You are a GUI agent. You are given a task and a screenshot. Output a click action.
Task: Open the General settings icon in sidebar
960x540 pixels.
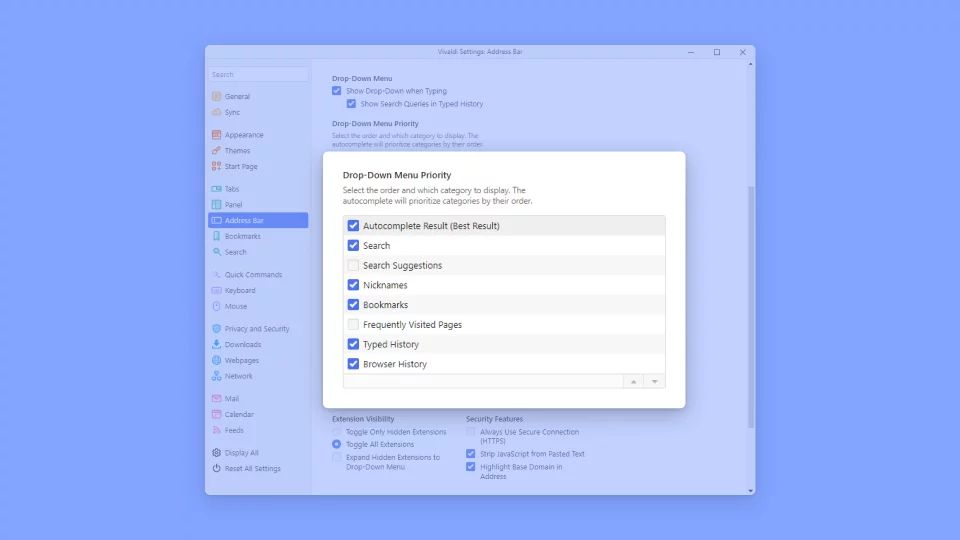click(216, 96)
